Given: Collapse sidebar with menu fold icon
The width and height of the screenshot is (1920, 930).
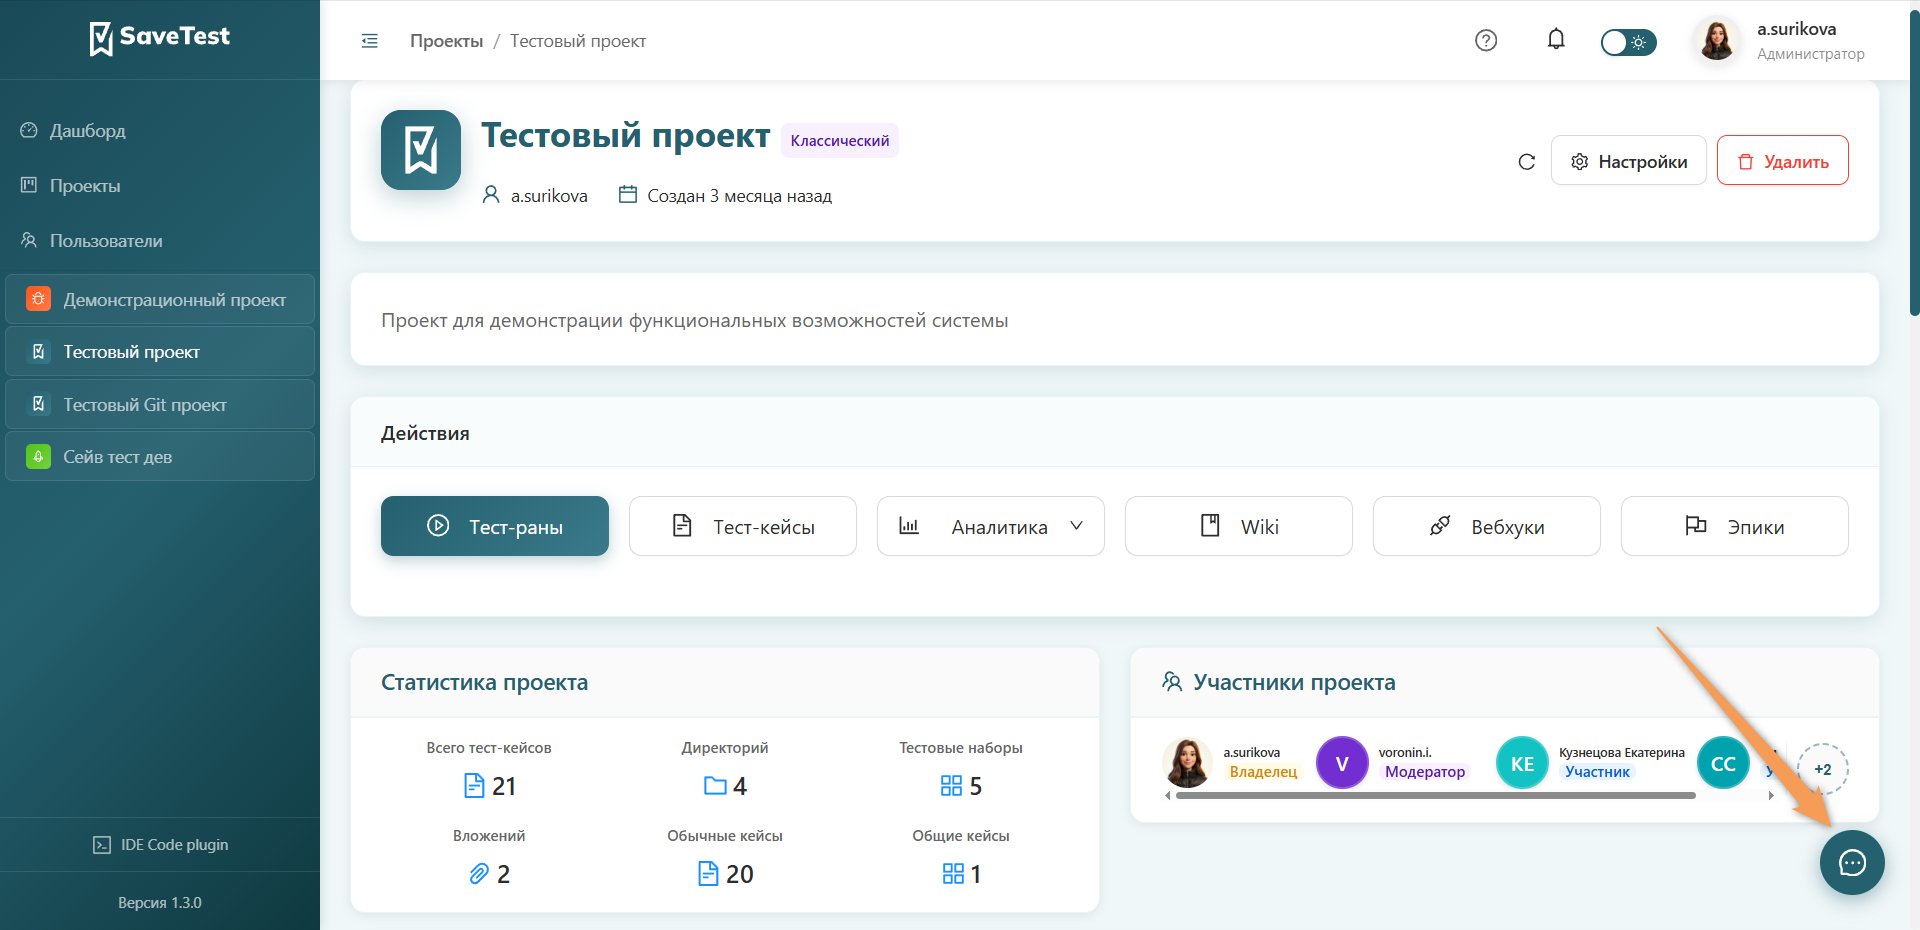Looking at the screenshot, I should click(370, 41).
